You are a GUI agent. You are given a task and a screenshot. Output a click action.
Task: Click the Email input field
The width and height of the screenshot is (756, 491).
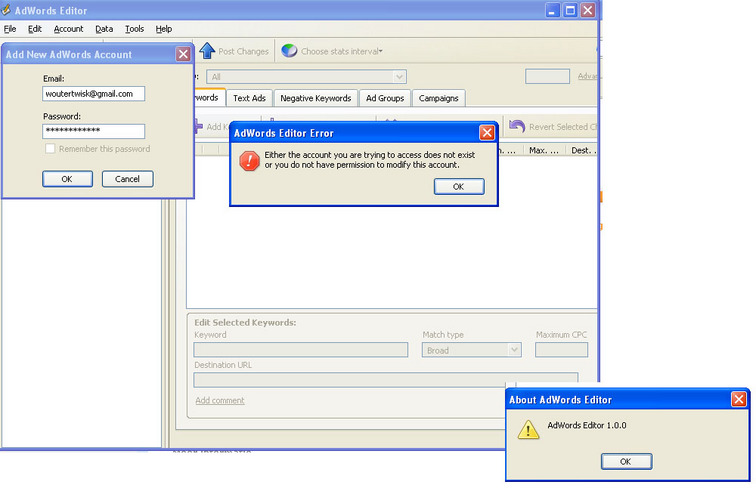[x=94, y=94]
